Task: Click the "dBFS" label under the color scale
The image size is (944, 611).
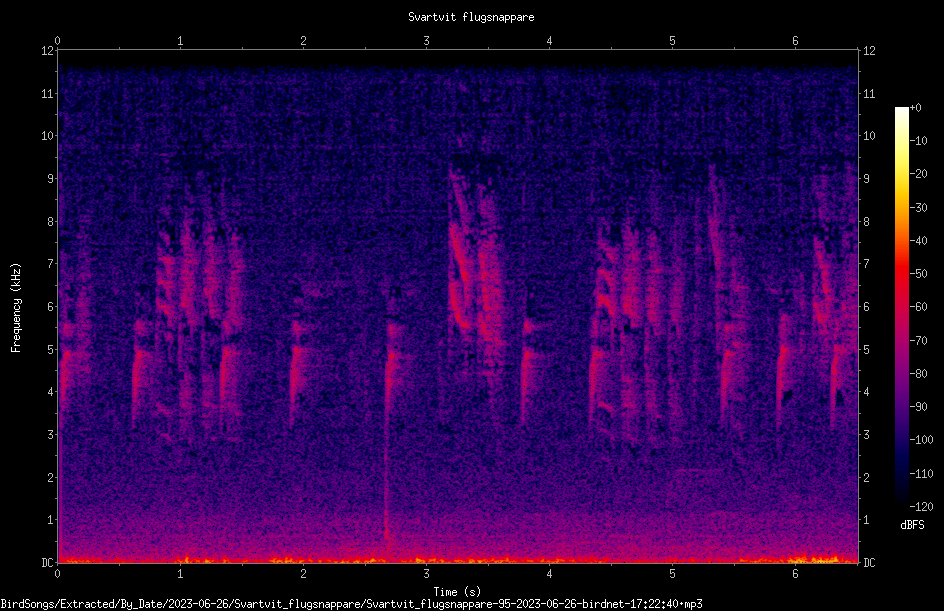Action: tap(912, 525)
